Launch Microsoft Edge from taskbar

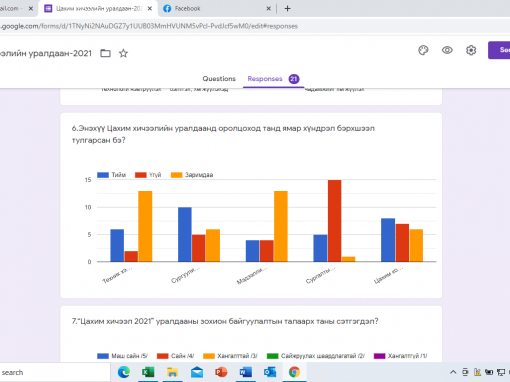pyautogui.click(x=124, y=372)
